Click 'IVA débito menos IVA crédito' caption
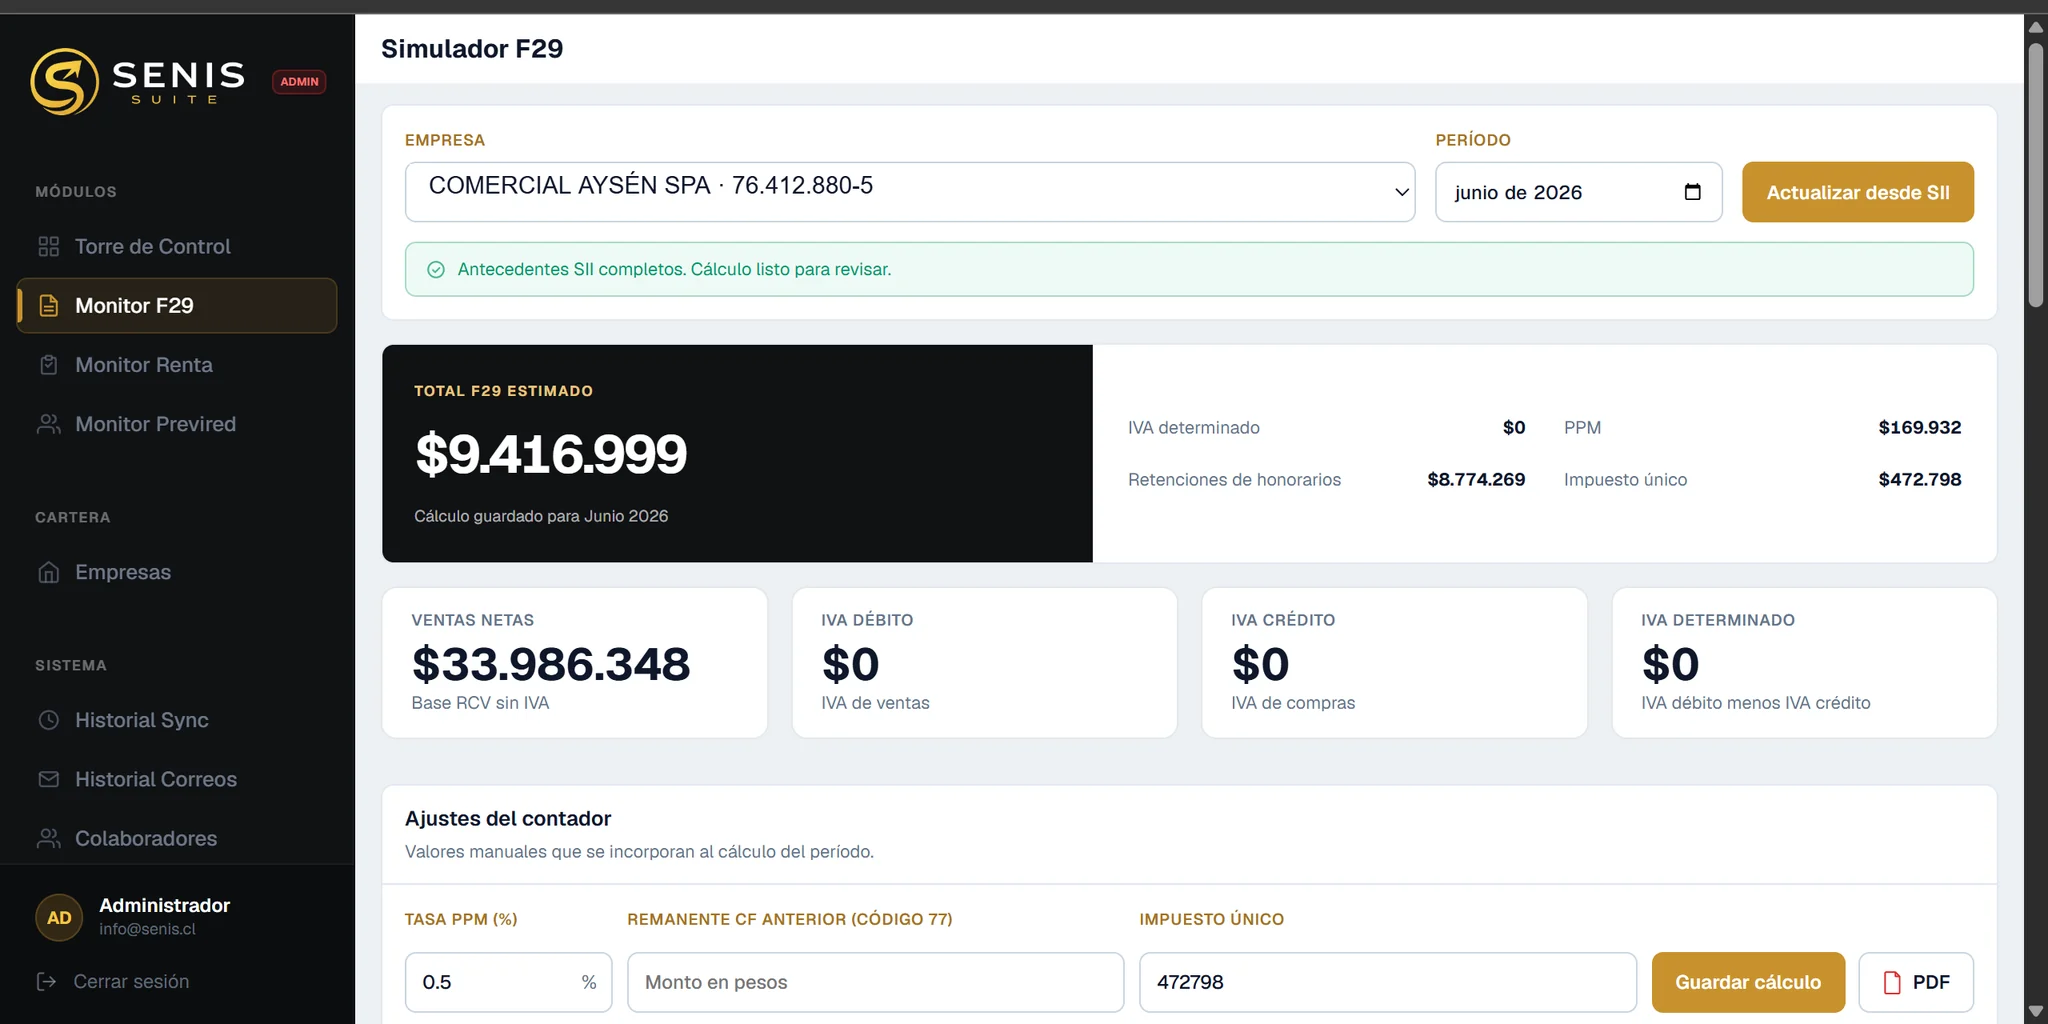Image resolution: width=2048 pixels, height=1024 pixels. 1756,703
